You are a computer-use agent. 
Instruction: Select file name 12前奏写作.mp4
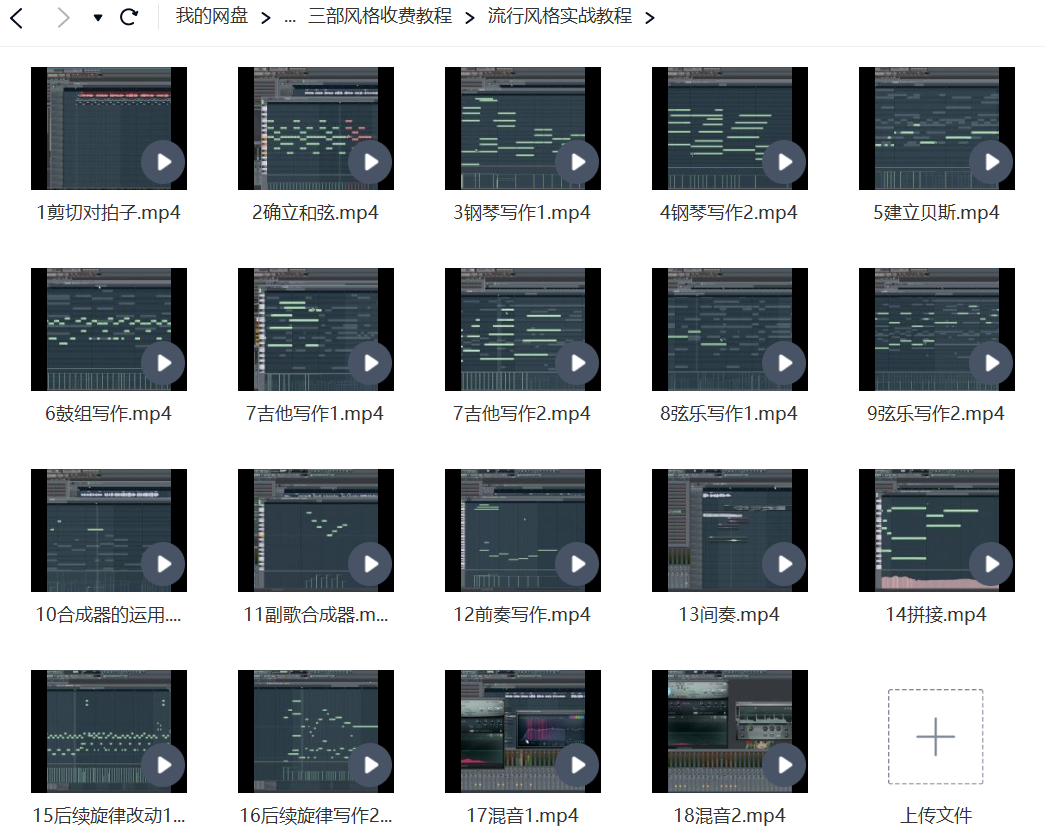click(522, 615)
